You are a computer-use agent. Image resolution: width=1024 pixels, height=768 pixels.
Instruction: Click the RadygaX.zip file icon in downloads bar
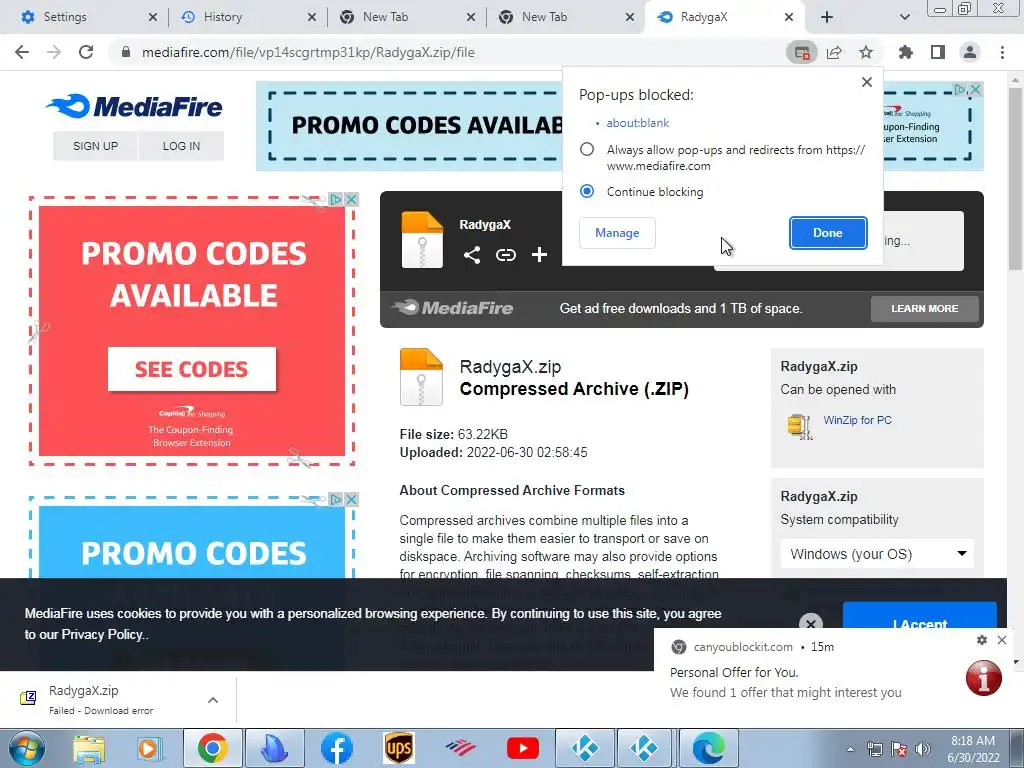click(28, 698)
